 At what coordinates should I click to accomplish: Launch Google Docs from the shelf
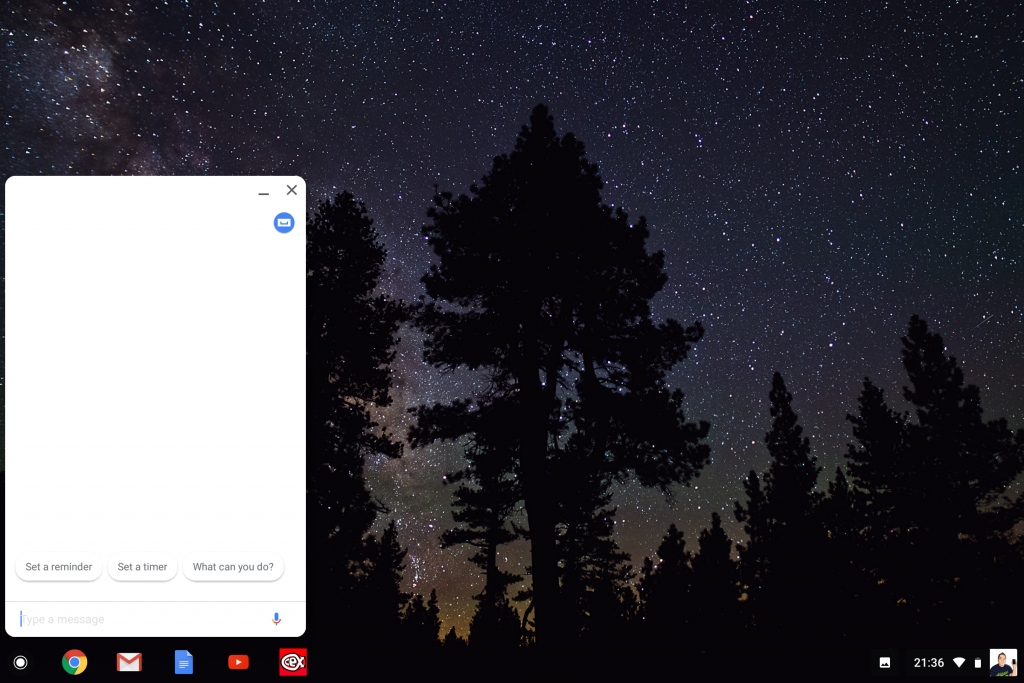tap(184, 662)
